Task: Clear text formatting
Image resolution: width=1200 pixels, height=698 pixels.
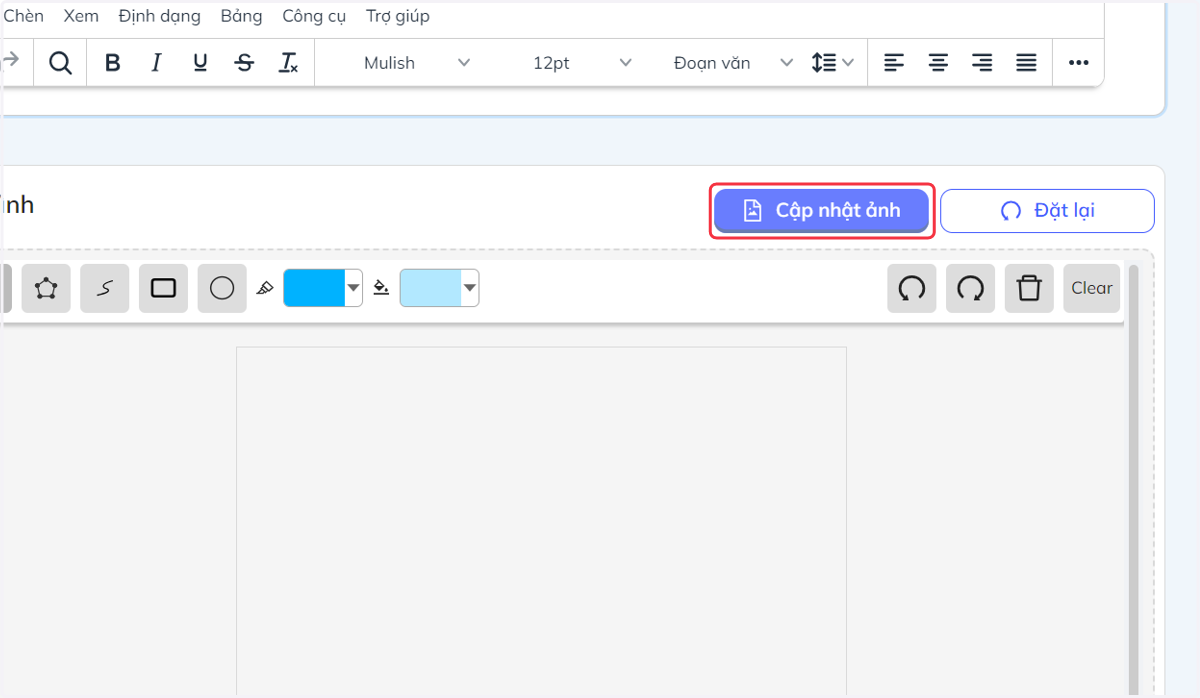Action: point(288,63)
